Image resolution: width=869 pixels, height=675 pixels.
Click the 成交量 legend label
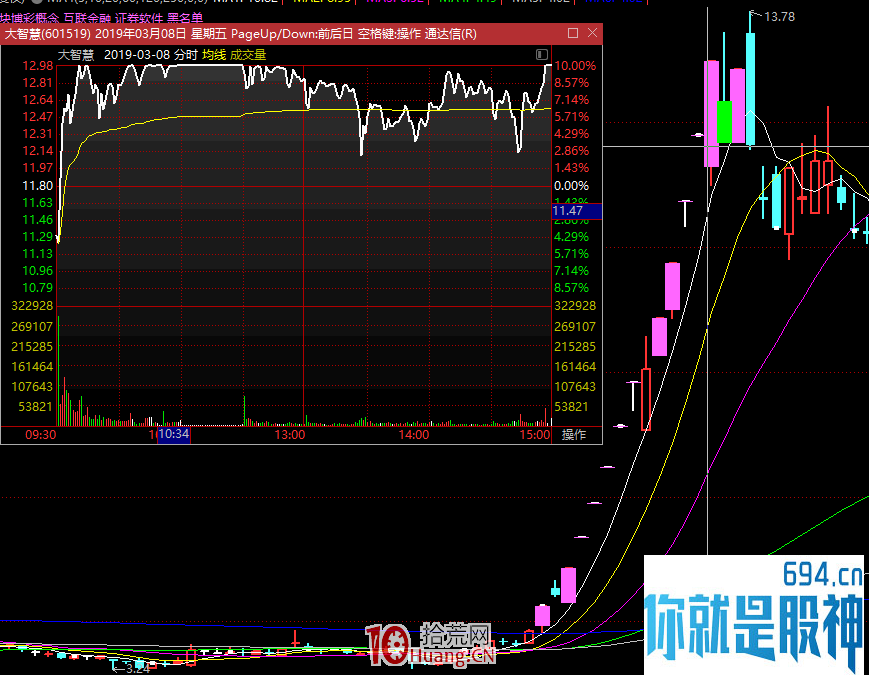pyautogui.click(x=248, y=55)
